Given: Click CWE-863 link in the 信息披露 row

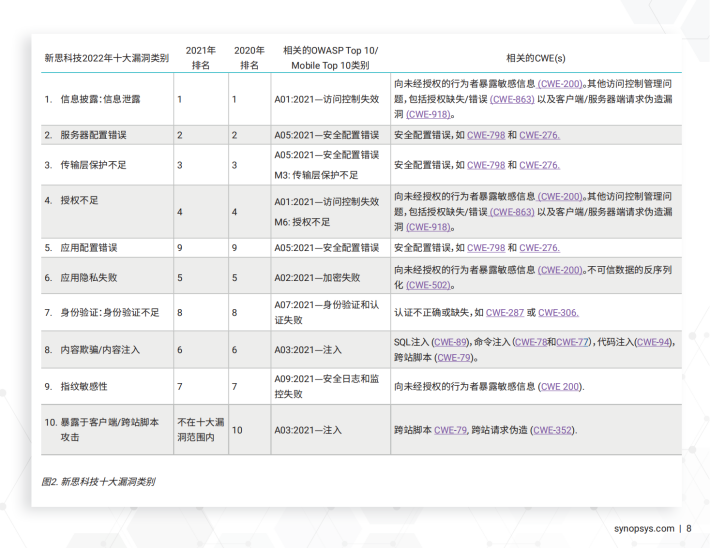Looking at the screenshot, I should click(x=511, y=100).
